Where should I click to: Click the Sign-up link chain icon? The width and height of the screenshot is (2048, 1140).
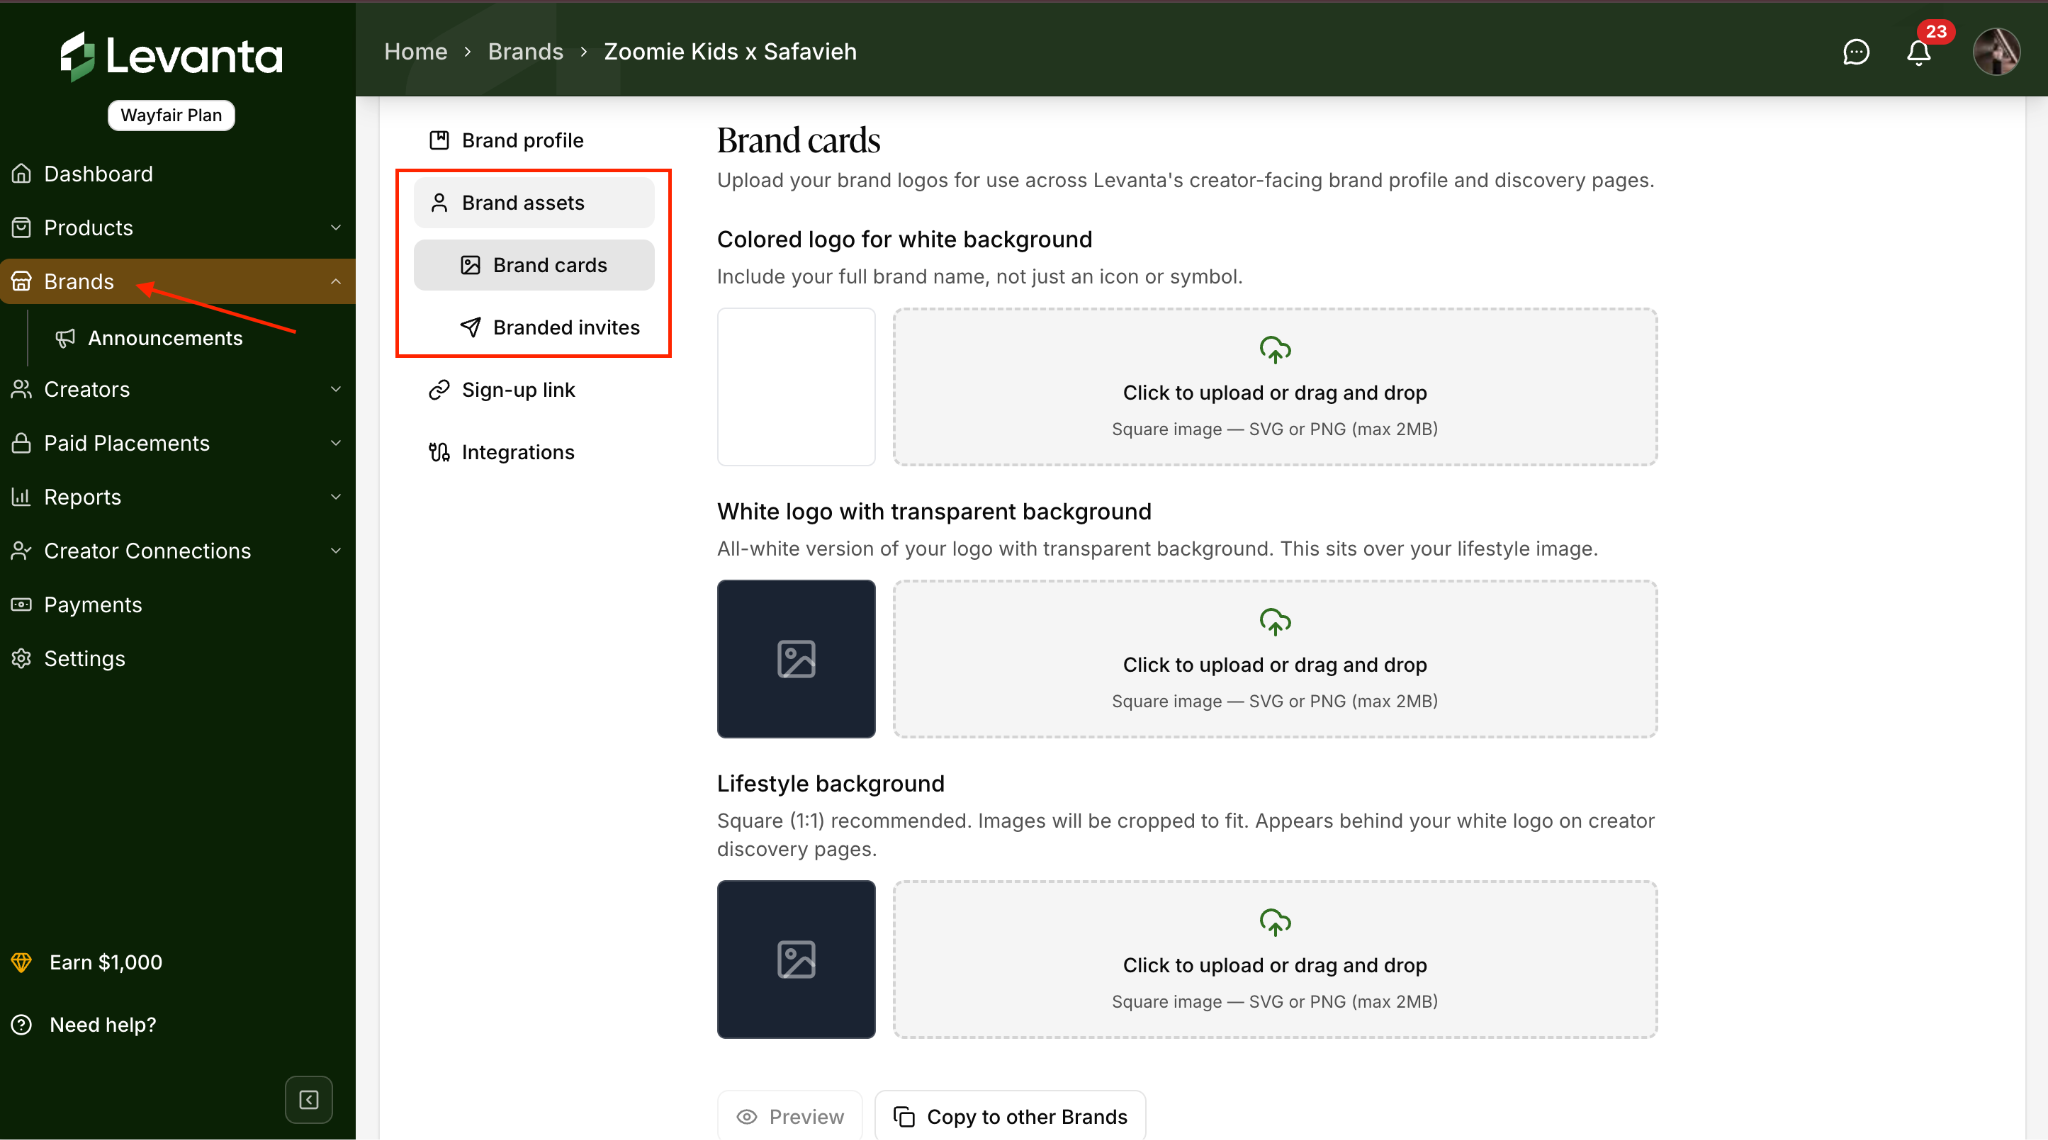[439, 390]
